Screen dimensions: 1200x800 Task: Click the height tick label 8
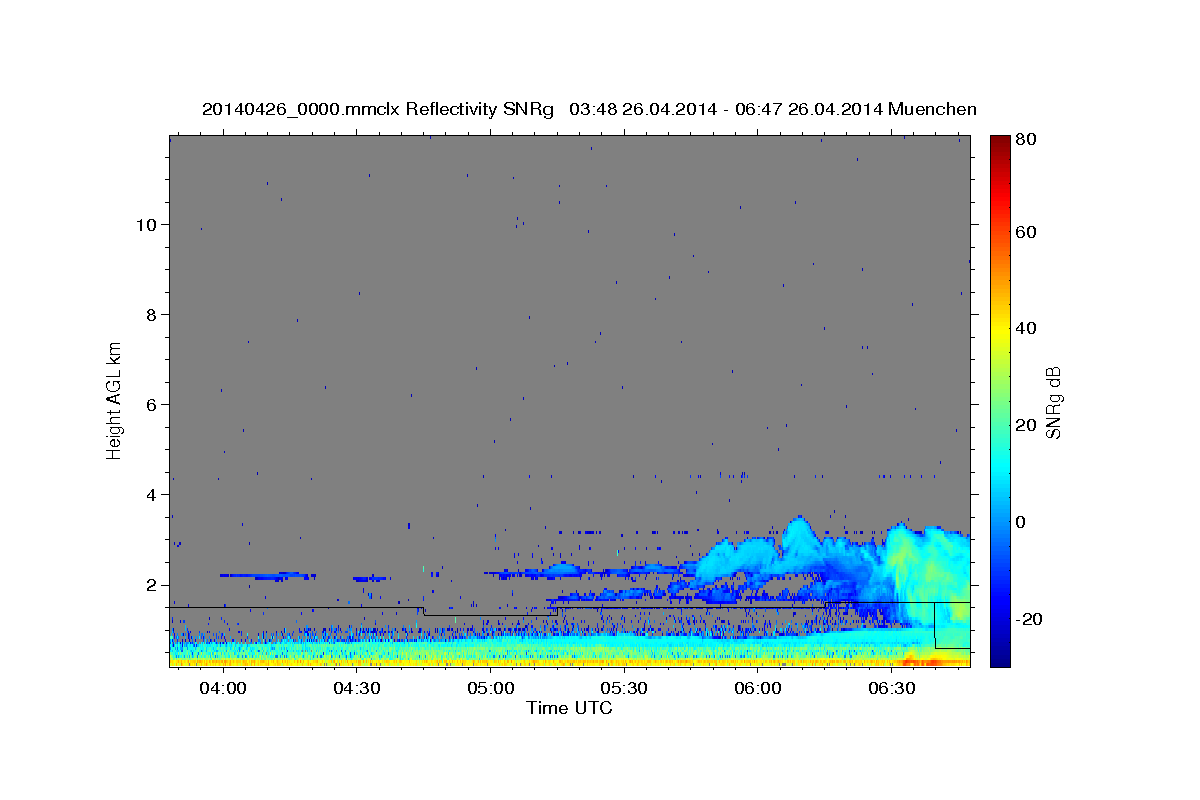point(151,314)
